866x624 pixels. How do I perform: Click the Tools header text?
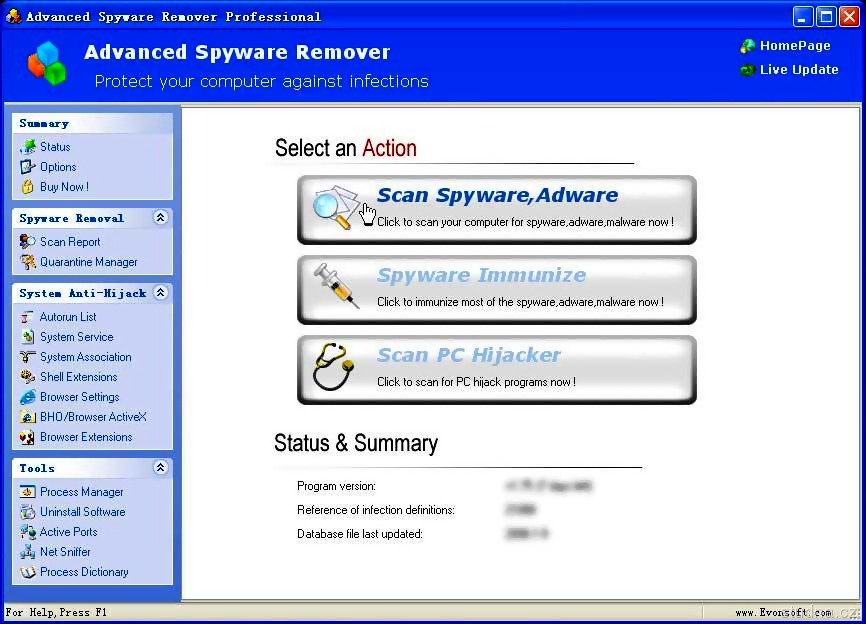(37, 468)
